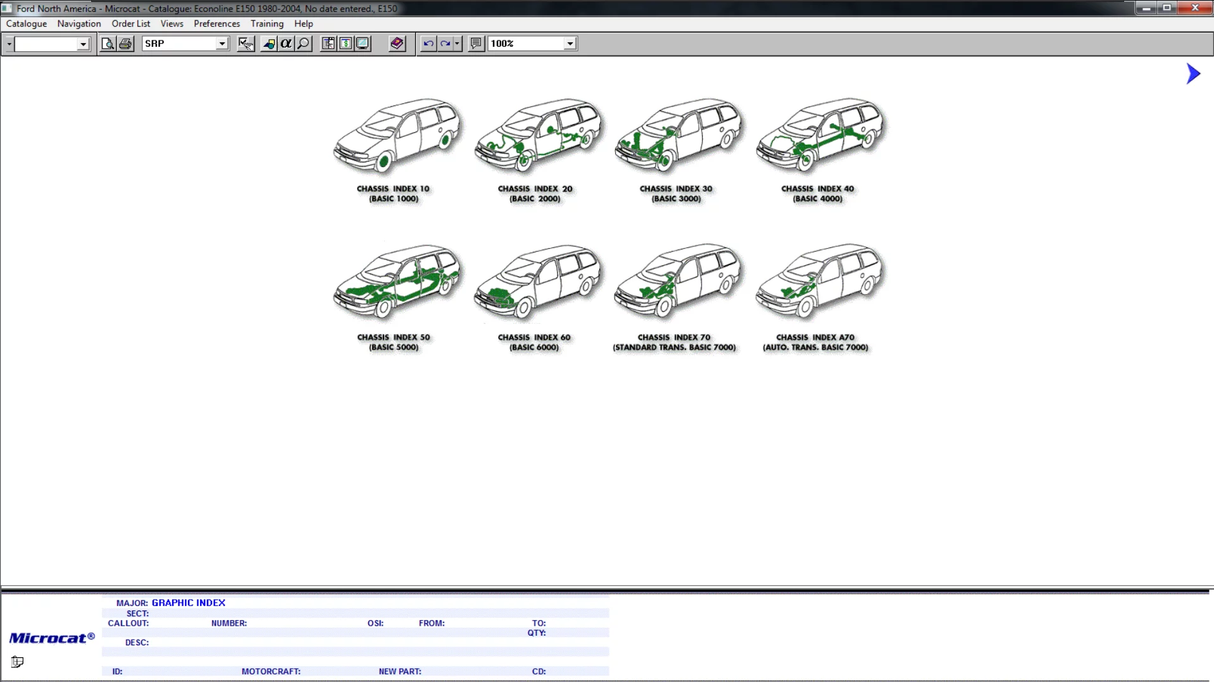Image resolution: width=1214 pixels, height=682 pixels.
Task: Click the speech bubble notes icon
Action: pos(476,44)
